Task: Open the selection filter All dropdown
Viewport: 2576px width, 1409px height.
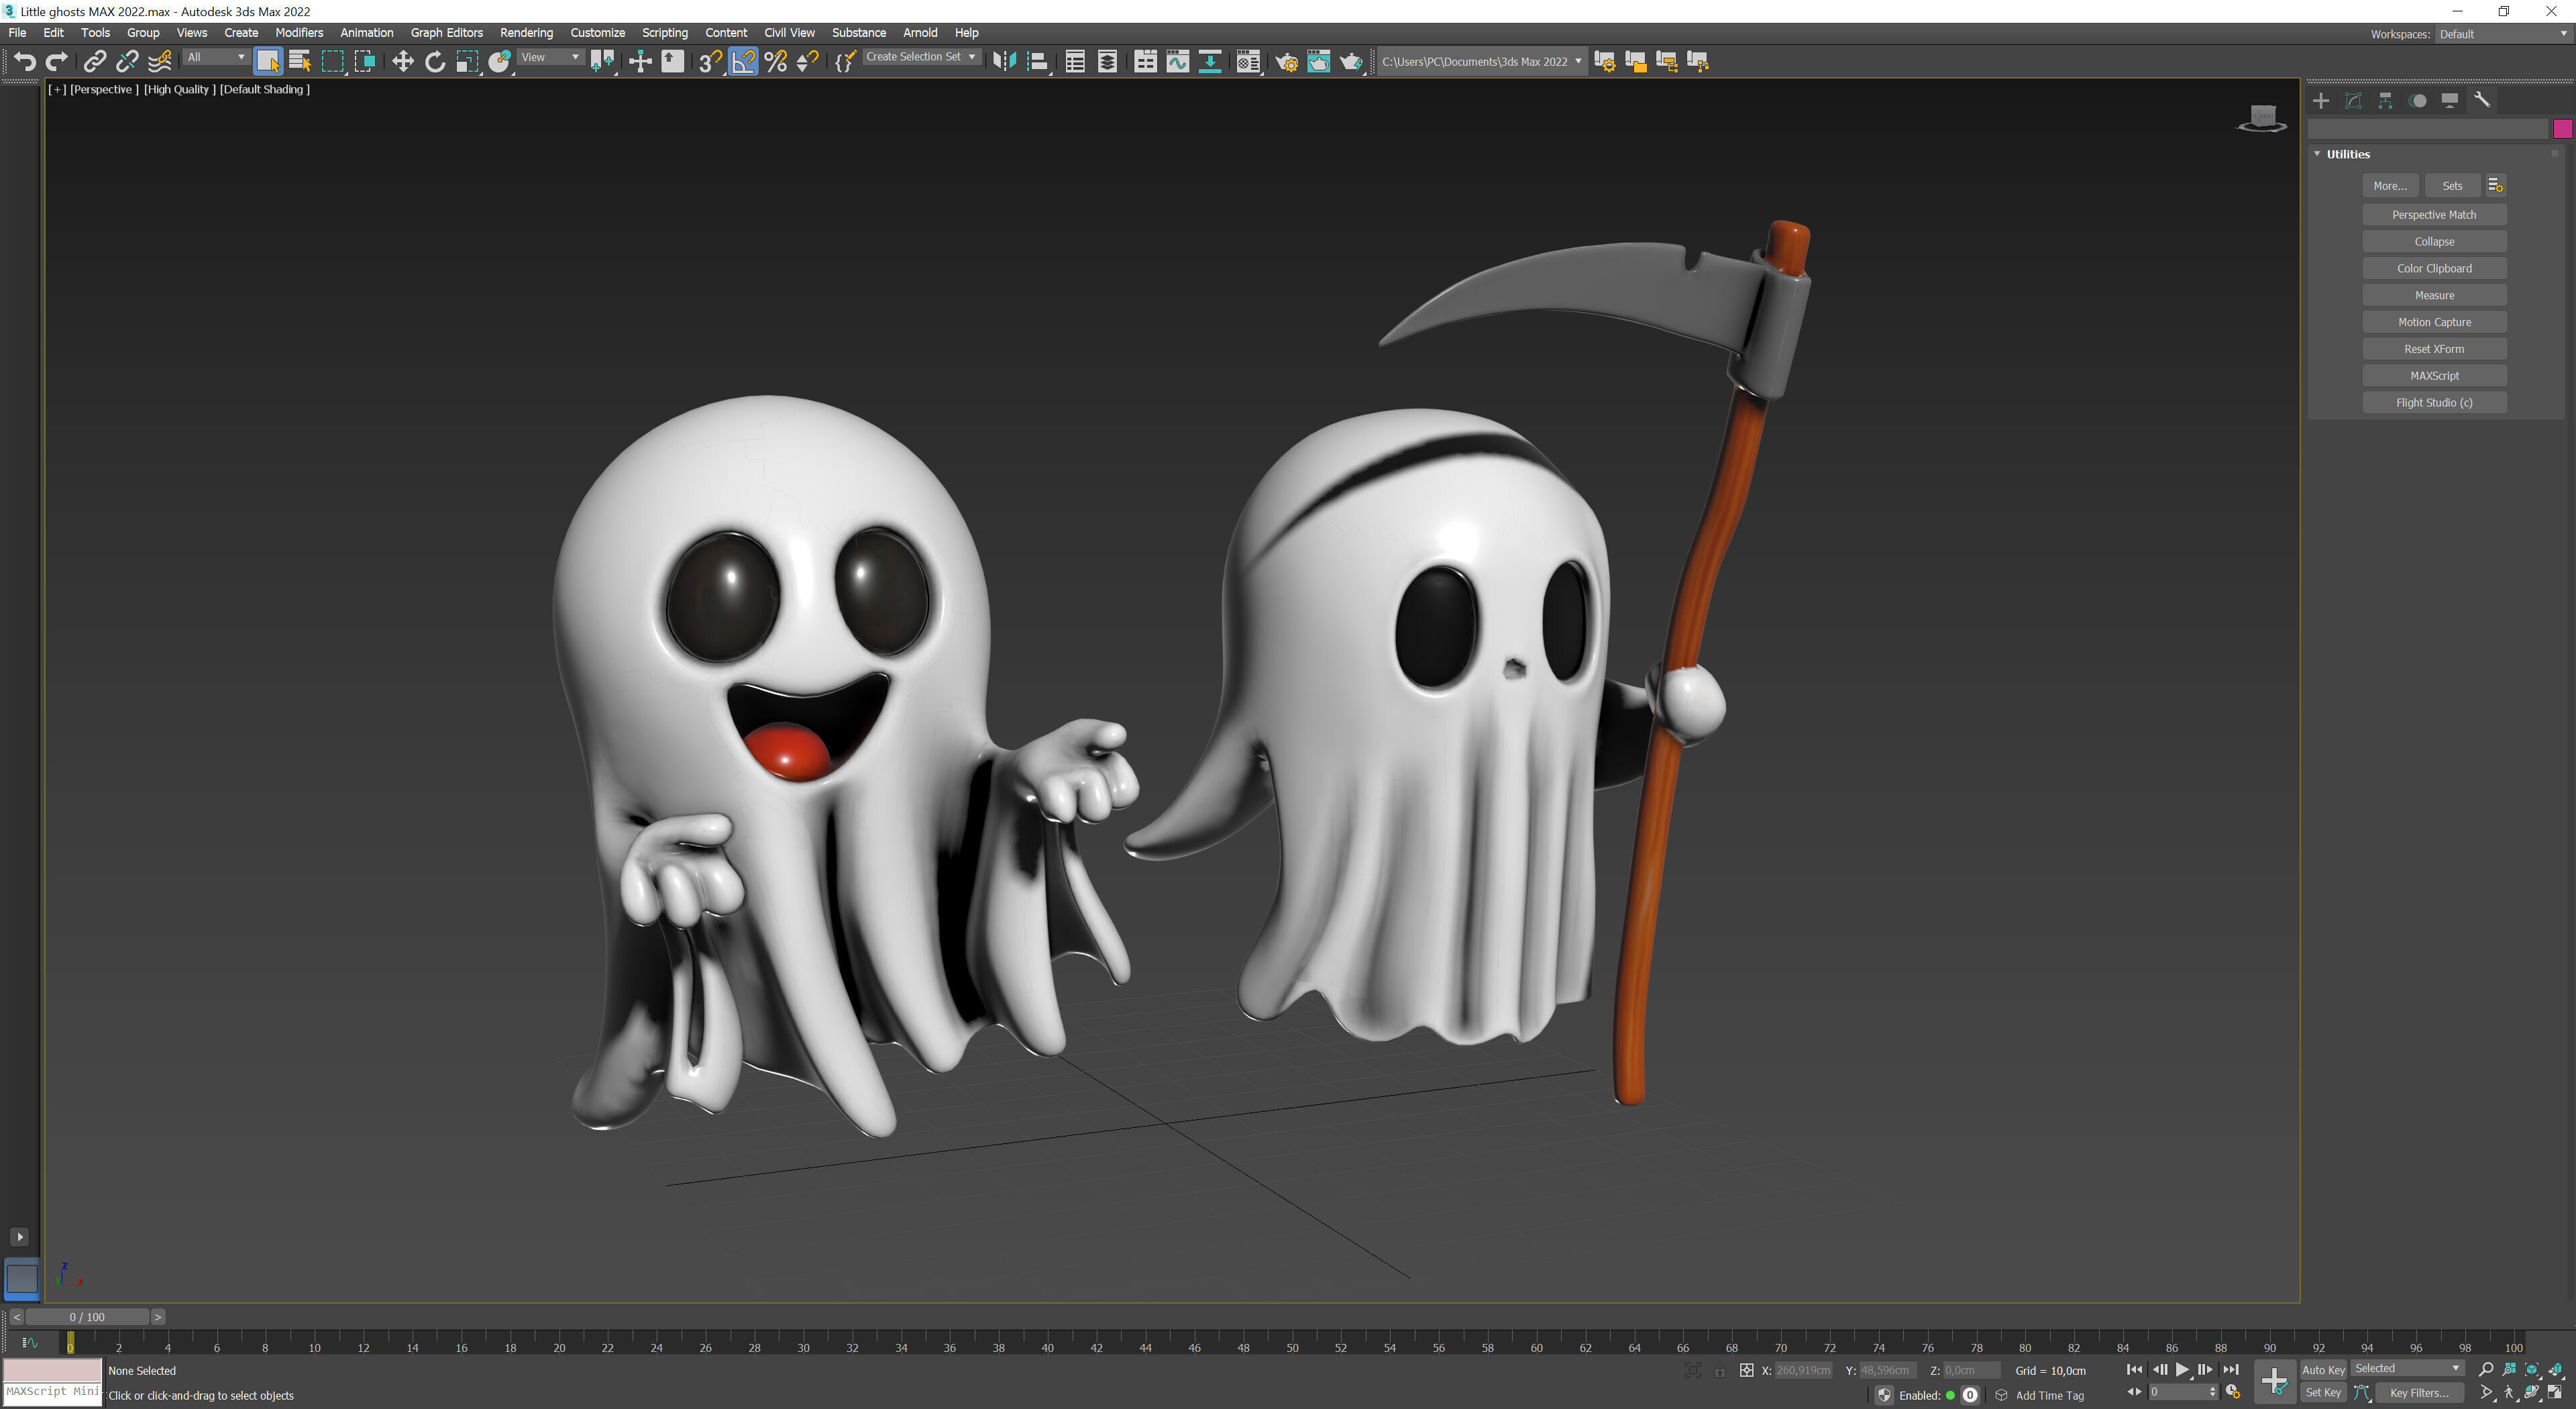Action: [x=216, y=58]
